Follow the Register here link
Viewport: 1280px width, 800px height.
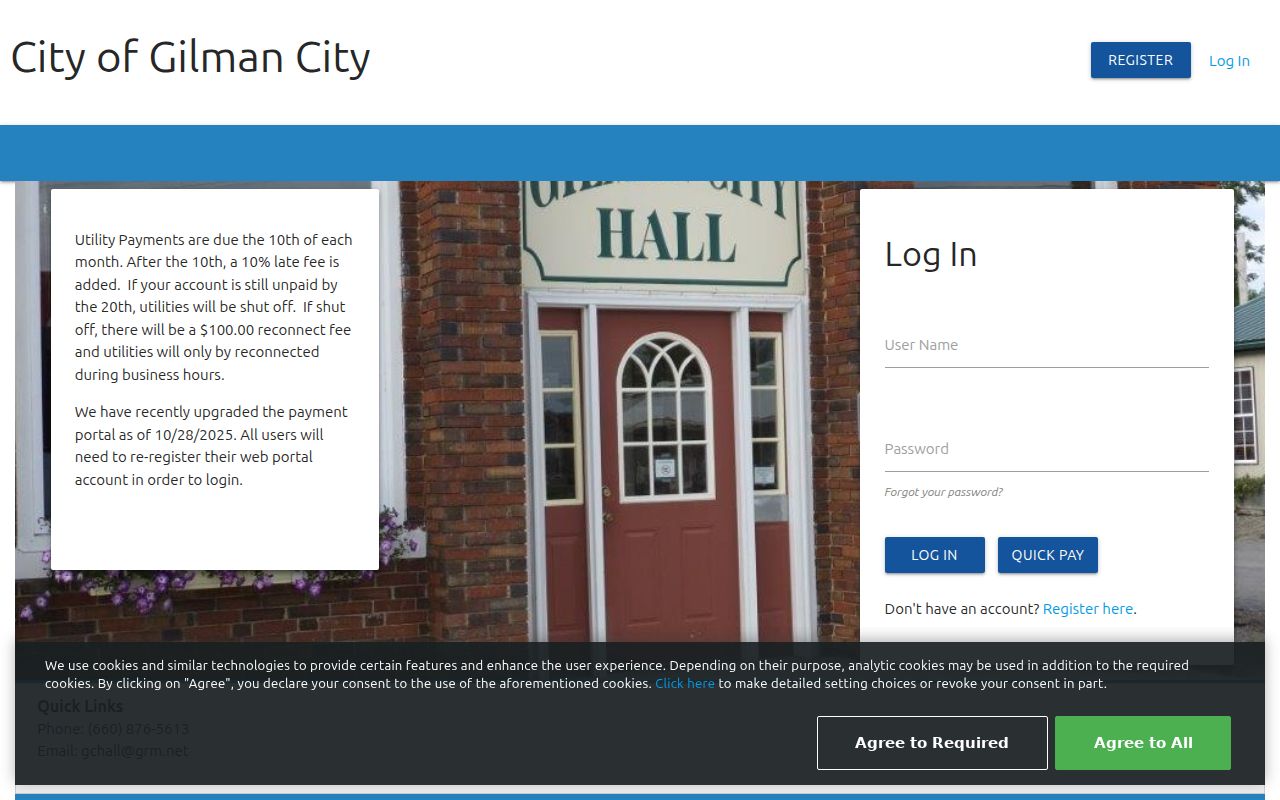click(x=1088, y=609)
